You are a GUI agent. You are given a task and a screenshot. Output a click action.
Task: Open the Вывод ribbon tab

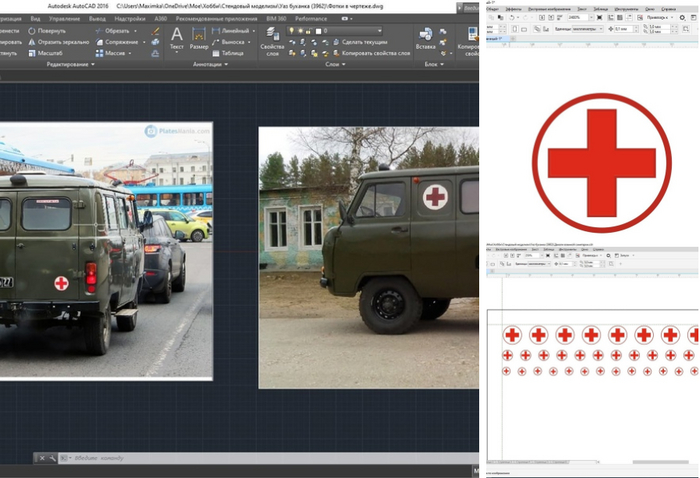tap(97, 19)
